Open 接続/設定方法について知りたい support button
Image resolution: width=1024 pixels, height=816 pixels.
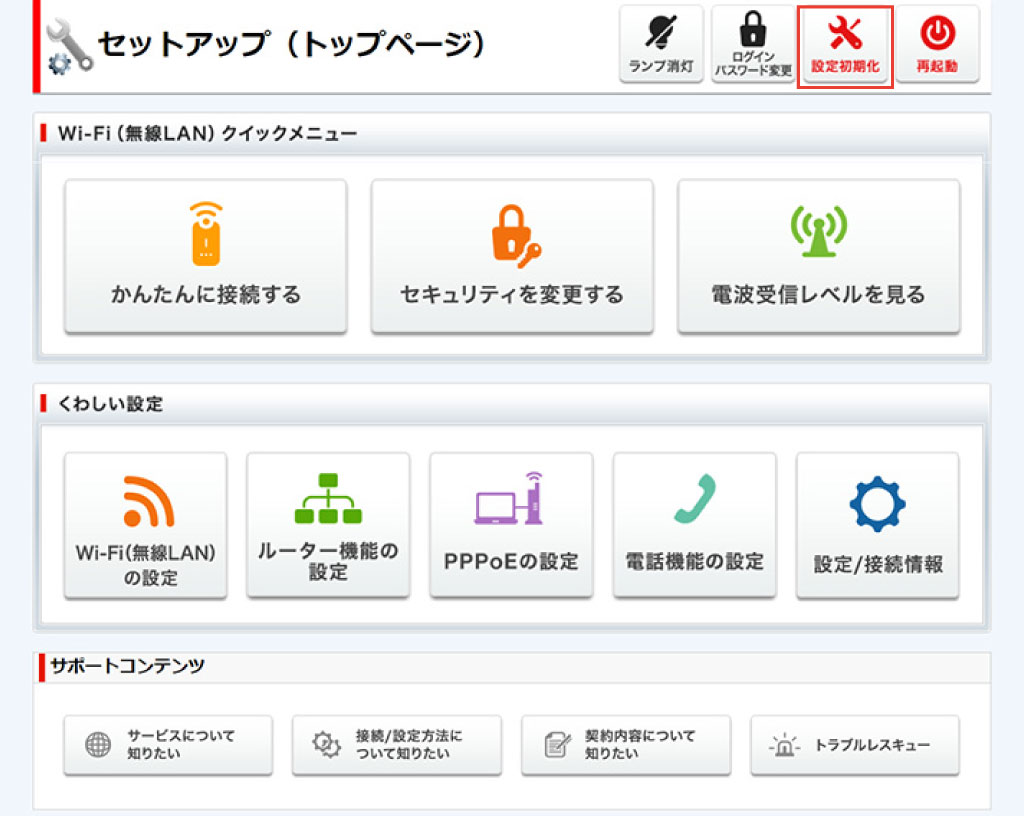tap(396, 745)
